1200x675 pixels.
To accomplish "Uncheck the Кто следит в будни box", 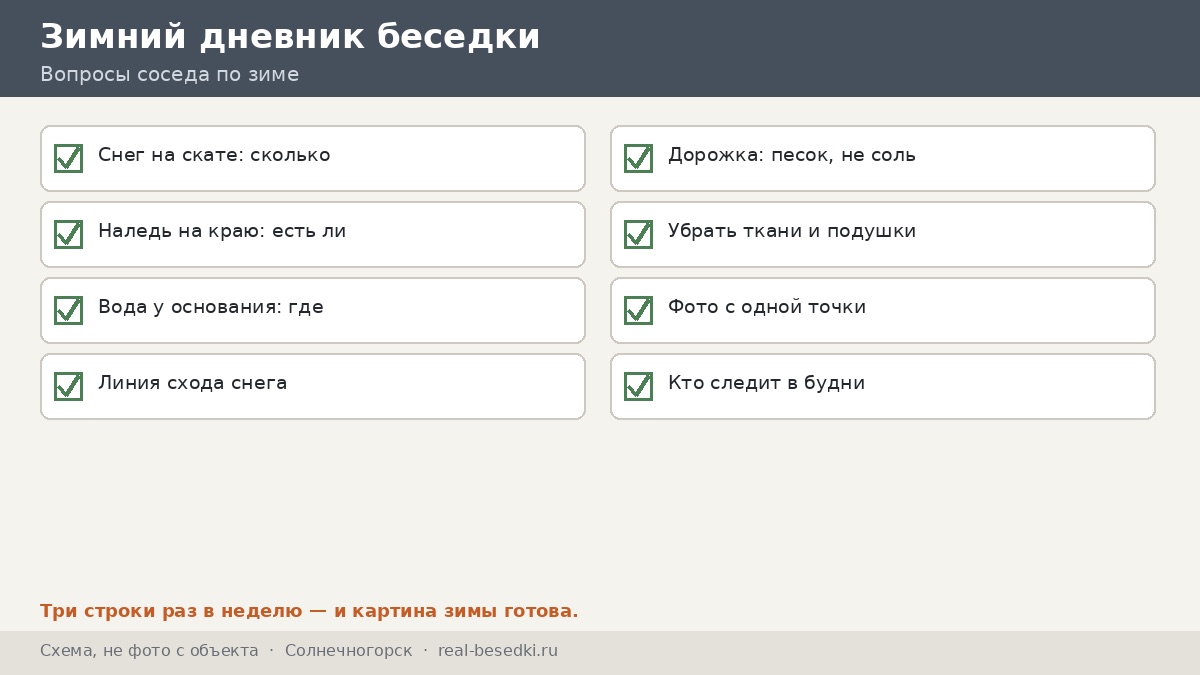I will tap(638, 386).
